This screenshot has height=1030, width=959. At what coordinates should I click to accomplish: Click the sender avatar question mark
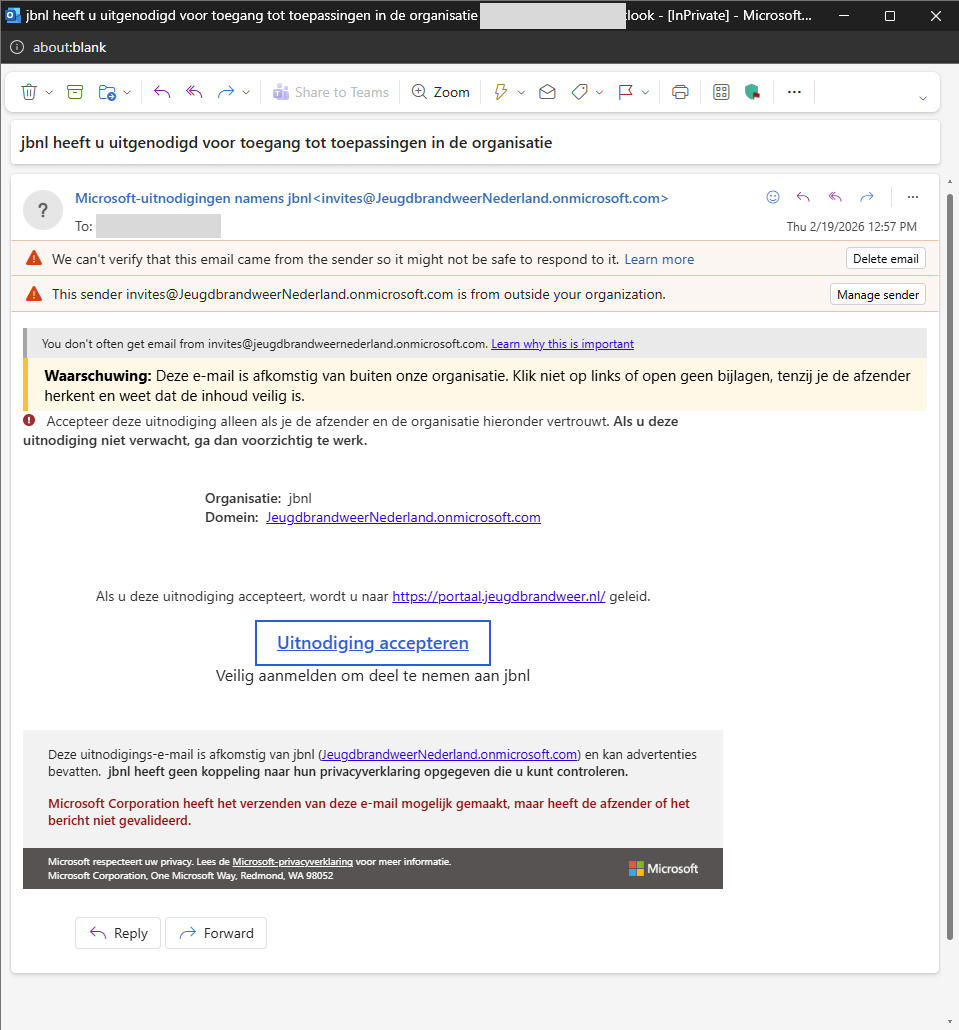tap(43, 210)
